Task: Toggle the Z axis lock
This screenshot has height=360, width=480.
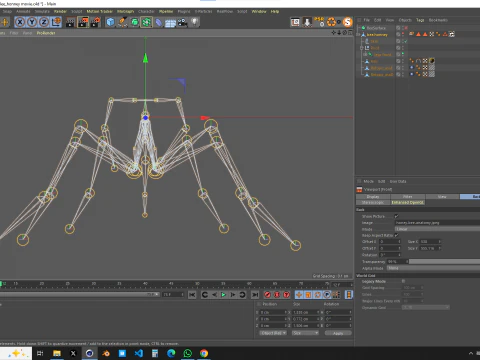Action: [44, 22]
